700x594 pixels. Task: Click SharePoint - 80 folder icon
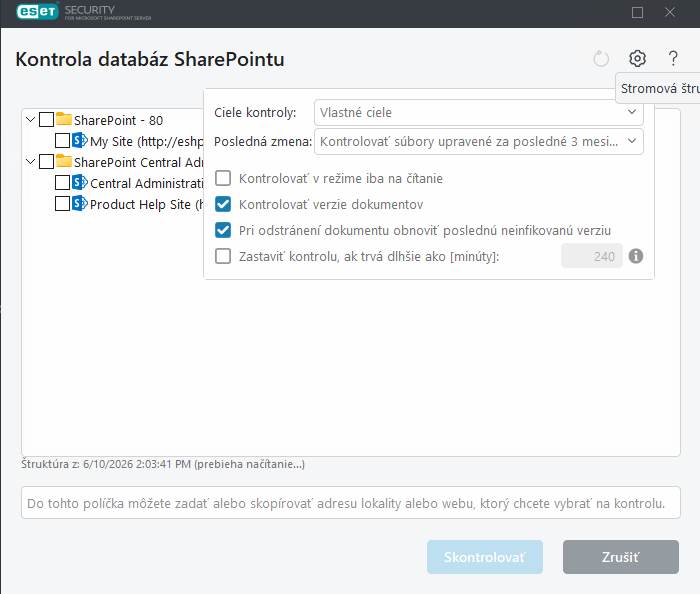[x=64, y=119]
